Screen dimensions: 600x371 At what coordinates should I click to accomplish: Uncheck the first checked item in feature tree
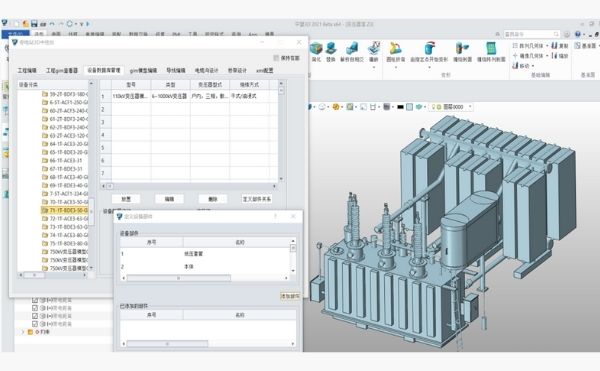tap(35, 300)
